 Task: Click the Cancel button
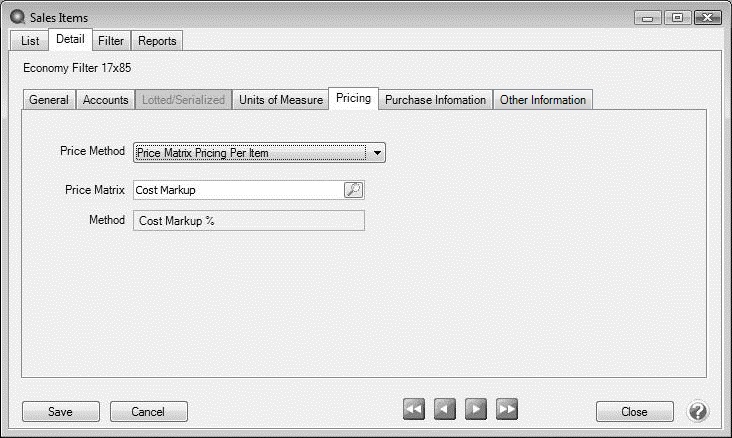click(148, 411)
